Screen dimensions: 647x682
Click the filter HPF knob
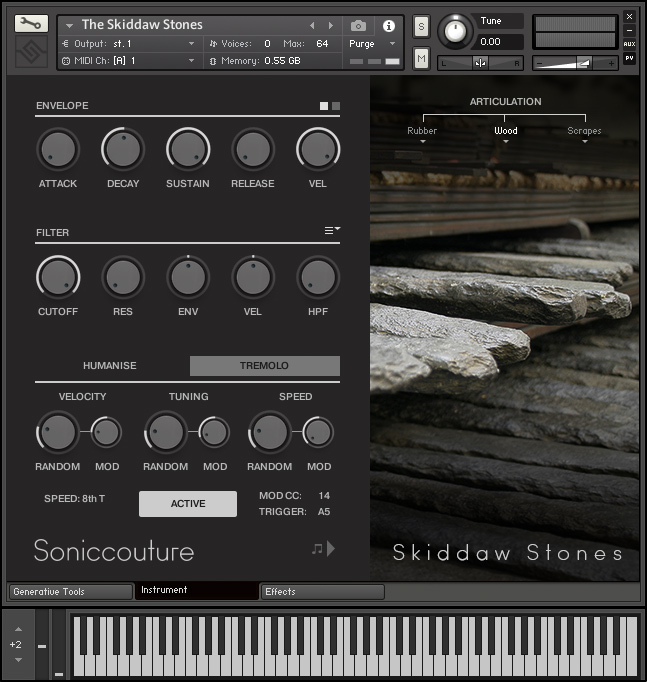[318, 277]
